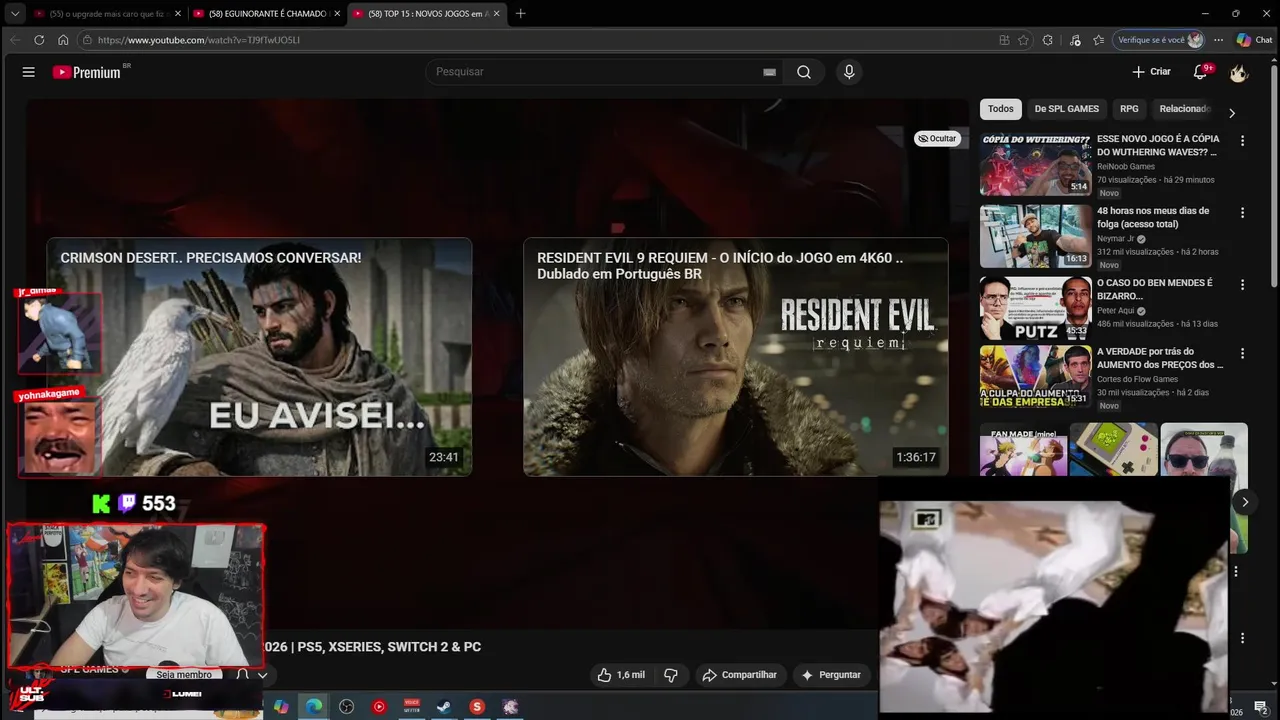Image resolution: width=1280 pixels, height=720 pixels.
Task: Open Resident Evil 9 Requiem end-screen video
Action: click(x=735, y=357)
